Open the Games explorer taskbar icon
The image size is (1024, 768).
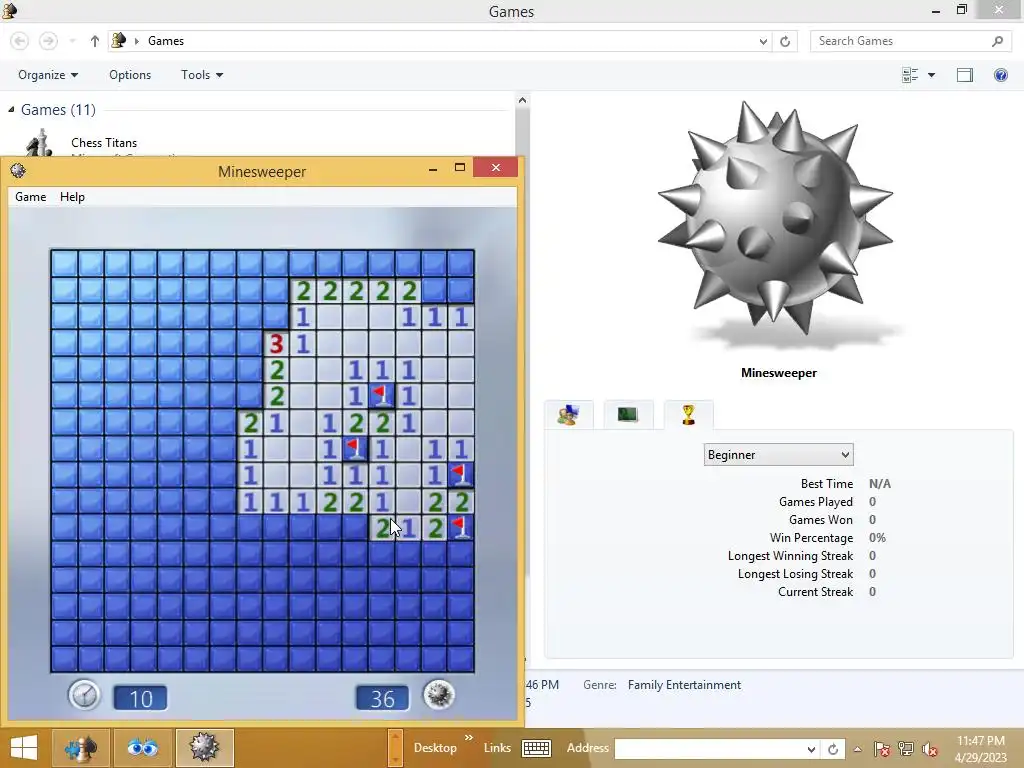click(x=80, y=748)
